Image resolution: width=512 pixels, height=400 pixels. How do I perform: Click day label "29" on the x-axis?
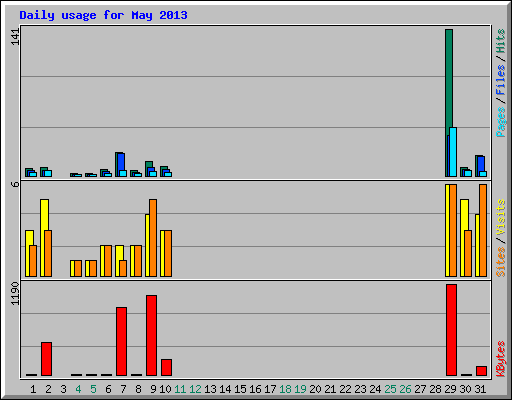point(450,389)
